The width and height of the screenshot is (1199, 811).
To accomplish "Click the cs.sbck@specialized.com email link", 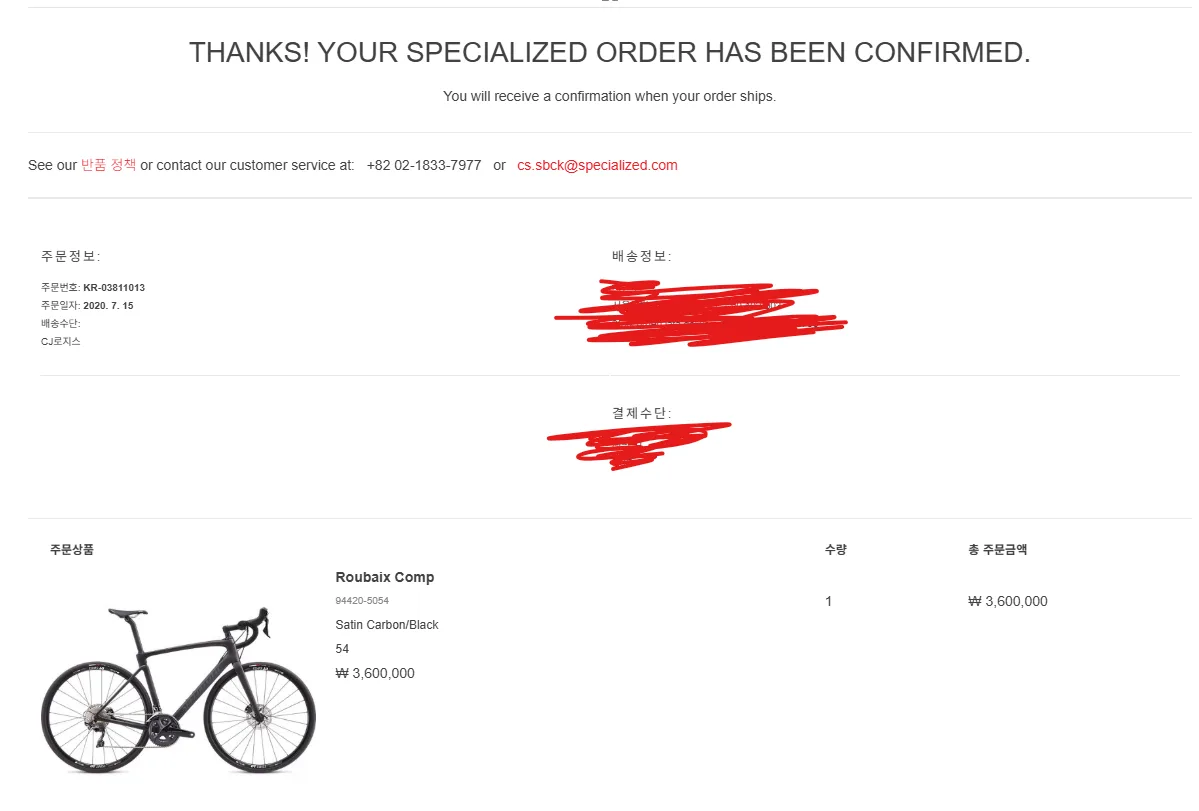I will (x=597, y=165).
